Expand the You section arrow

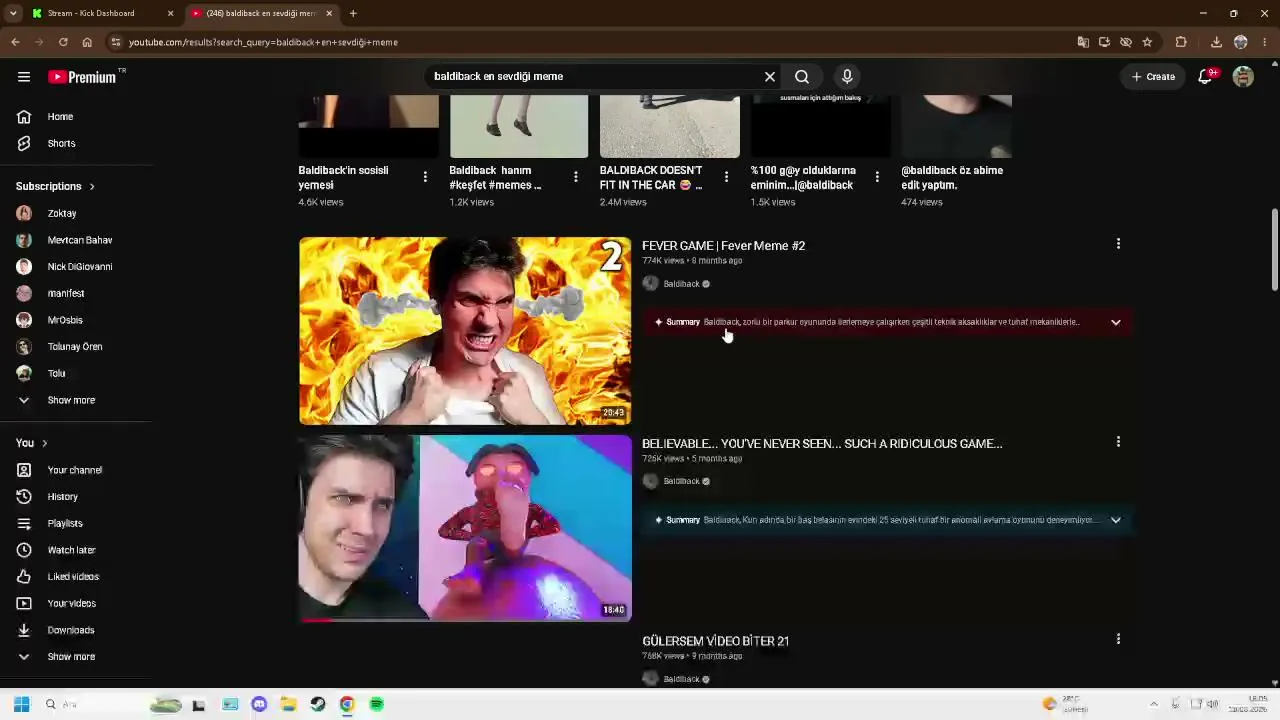44,443
